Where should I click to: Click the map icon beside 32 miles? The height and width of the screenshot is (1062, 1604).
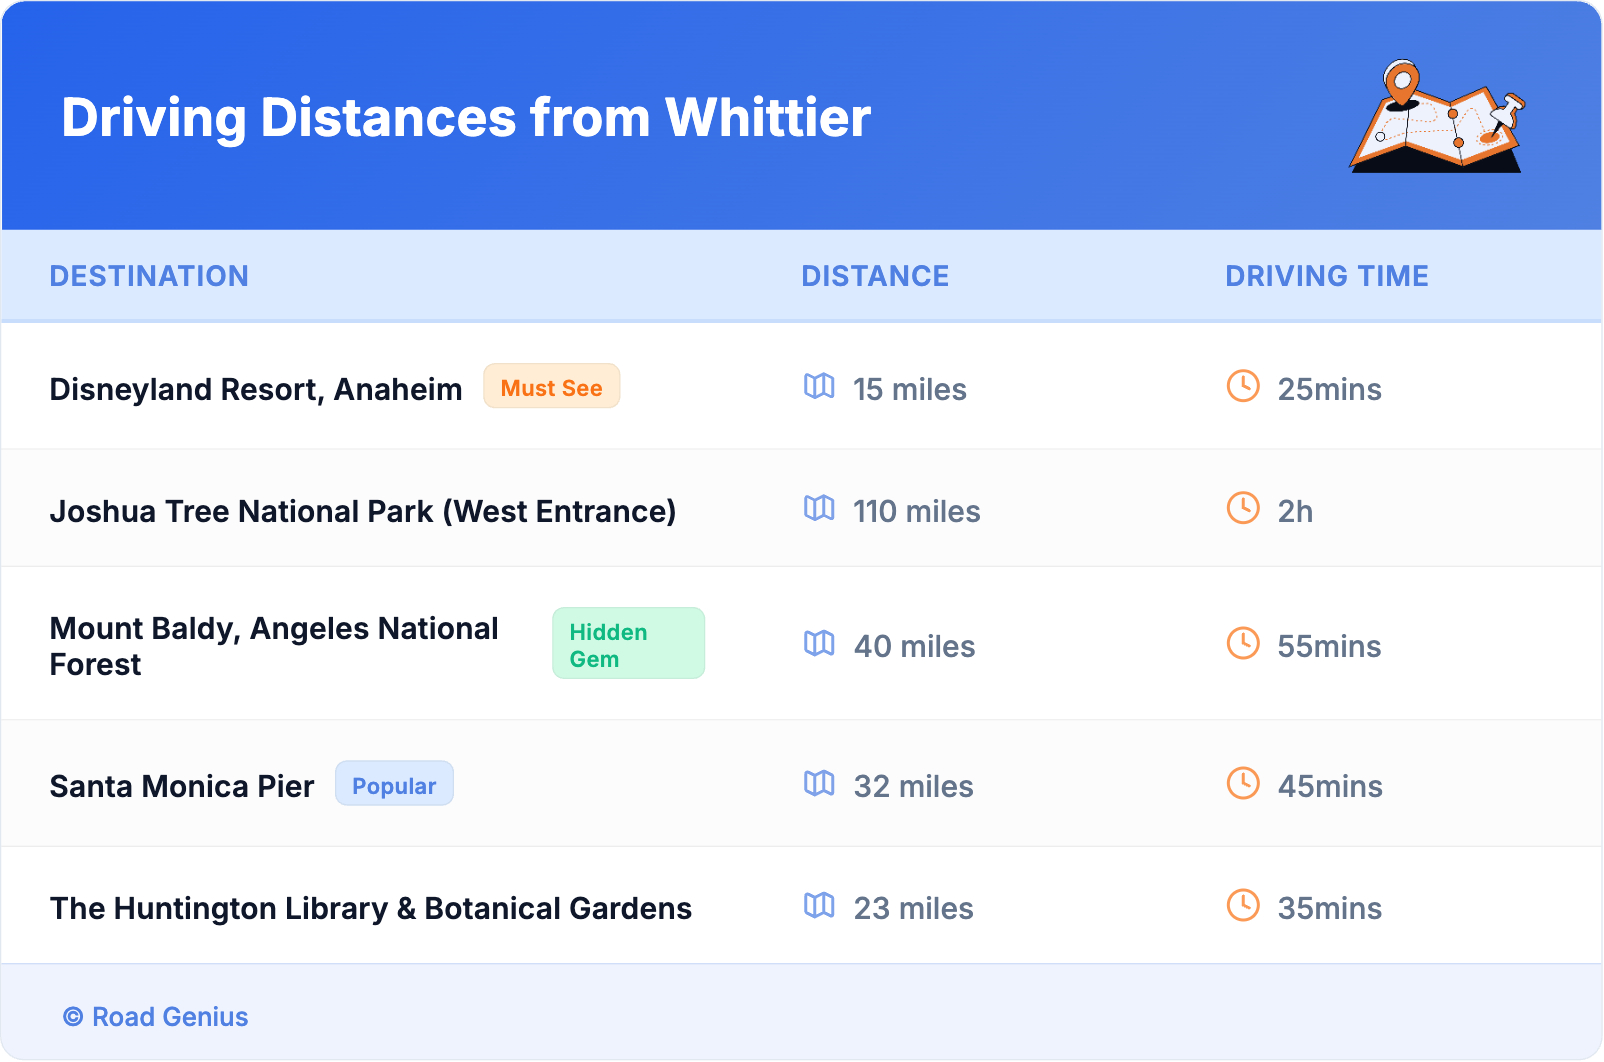[819, 783]
